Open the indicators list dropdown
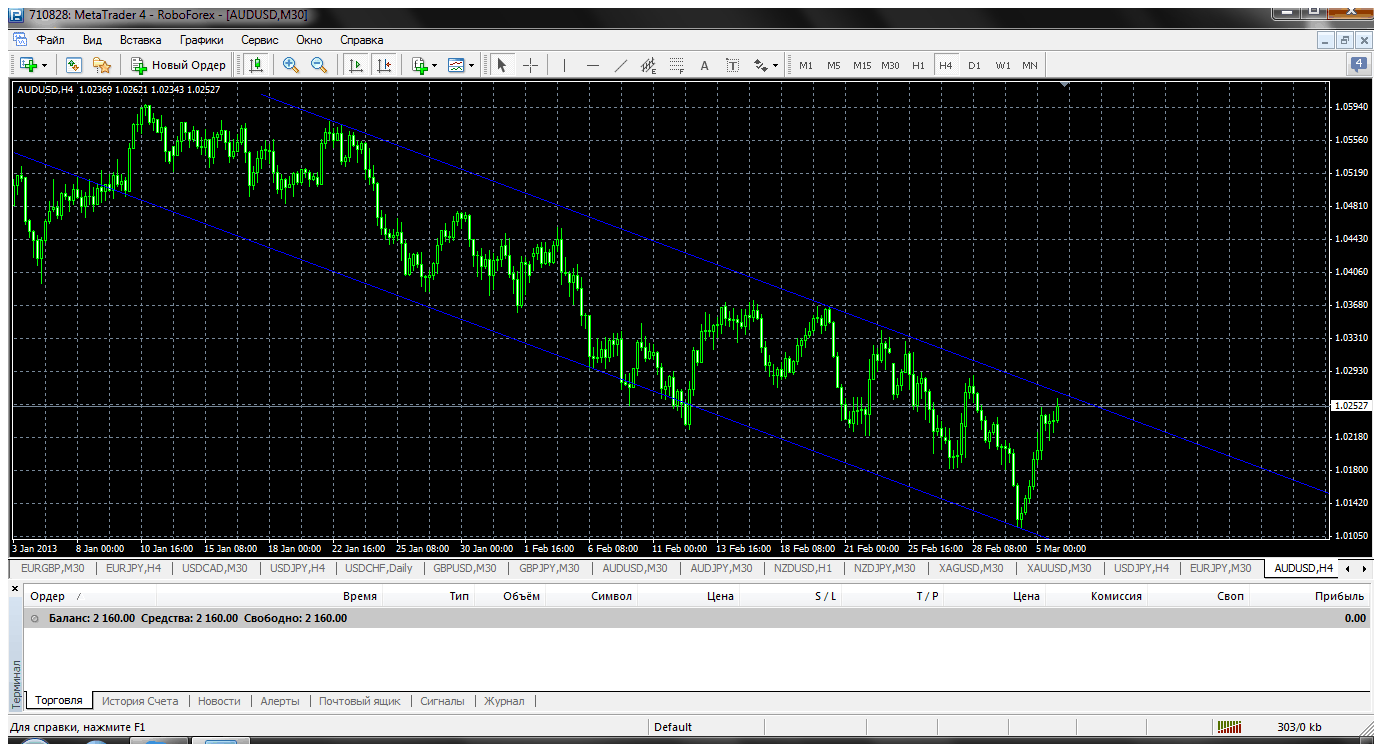1382x744 pixels. point(434,66)
